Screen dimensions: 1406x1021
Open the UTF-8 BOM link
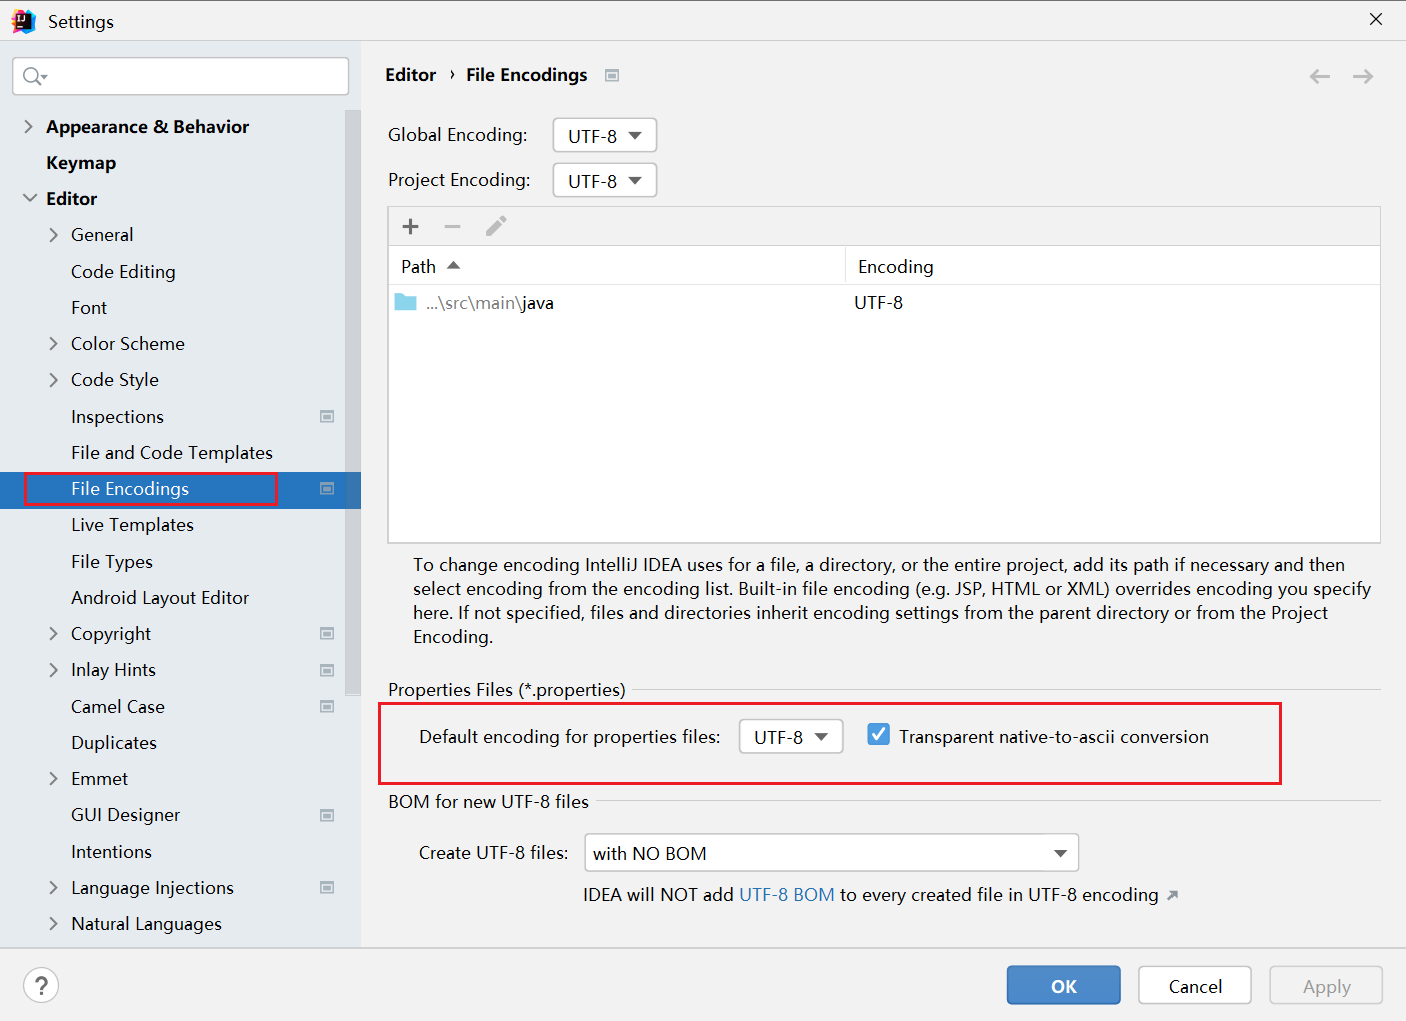pos(786,895)
